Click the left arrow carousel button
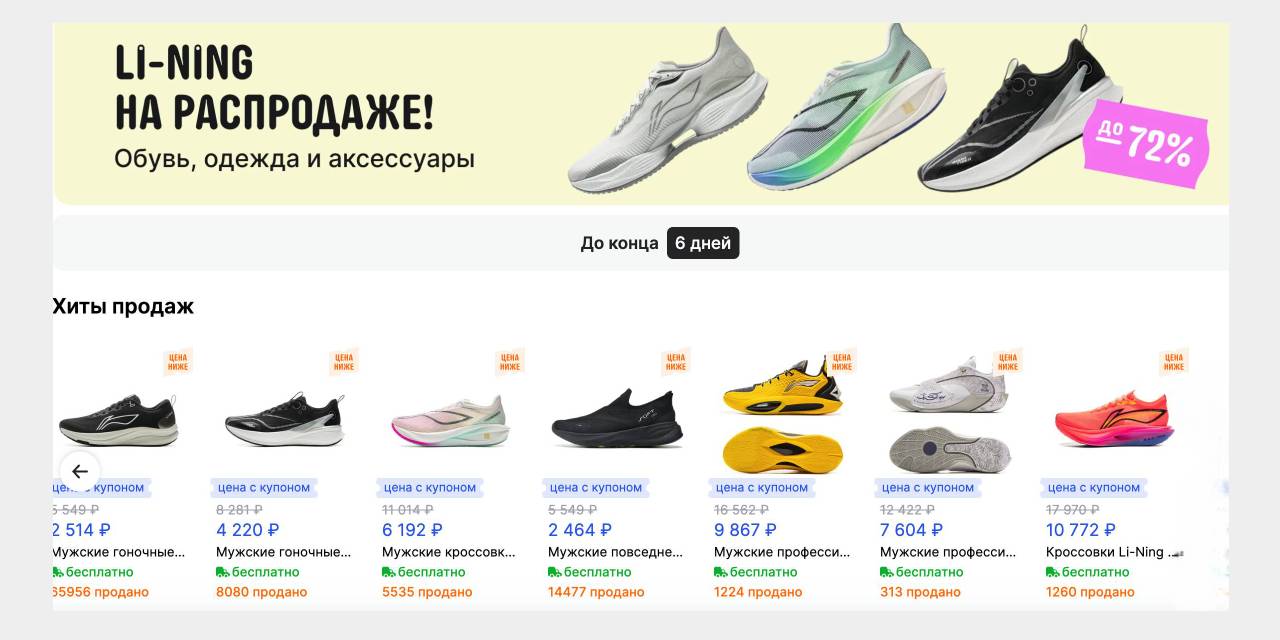Viewport: 1280px width, 640px height. coord(80,471)
